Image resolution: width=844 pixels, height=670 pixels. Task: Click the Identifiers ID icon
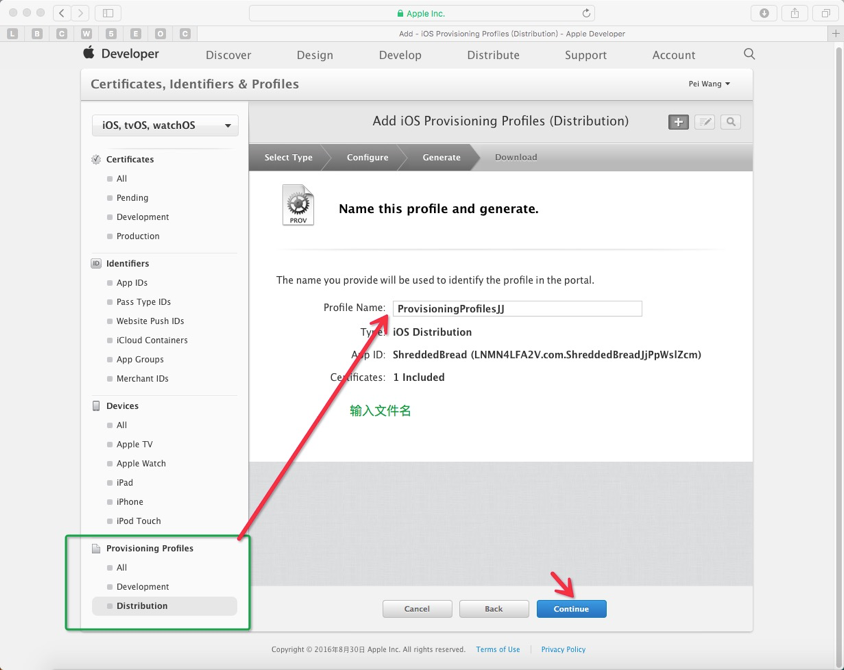(96, 263)
